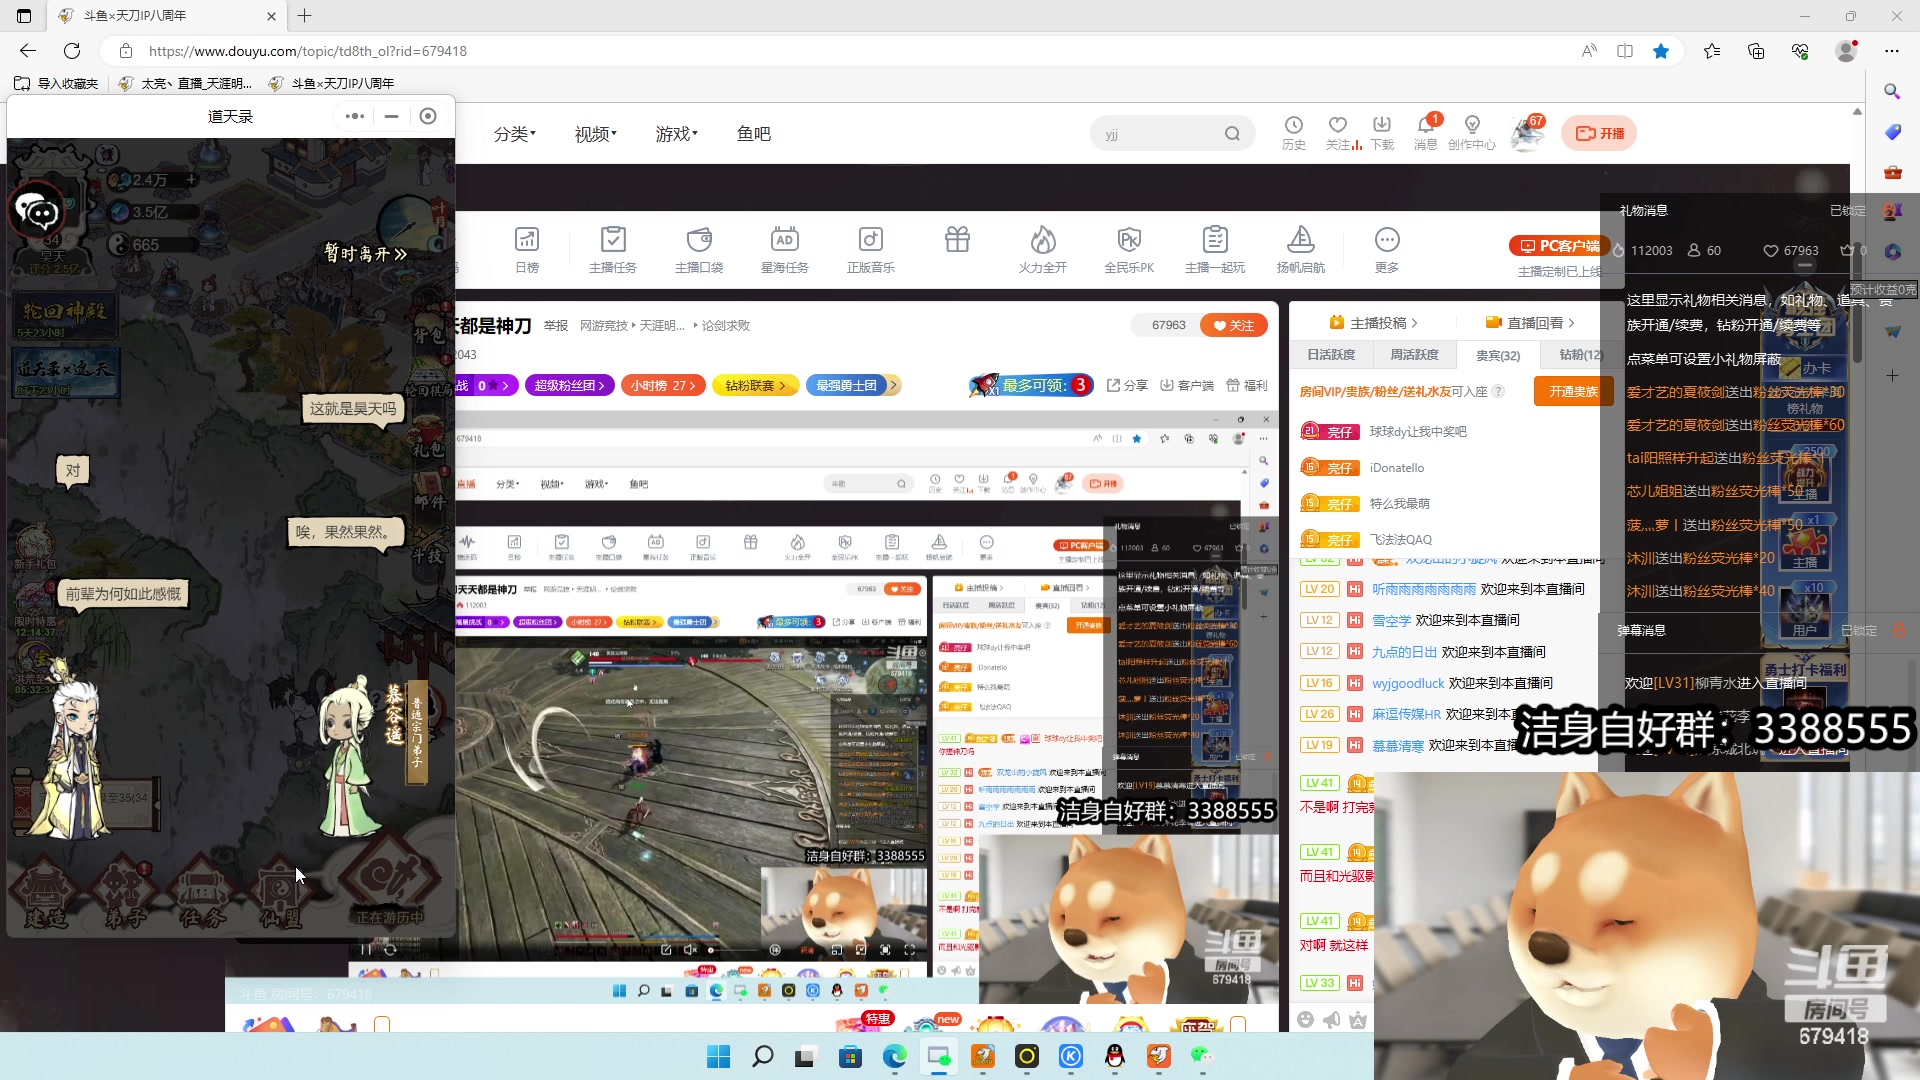This screenshot has height=1080, width=1920.
Task: Open the 扬帆启航 sailboat icon
Action: click(x=1301, y=248)
